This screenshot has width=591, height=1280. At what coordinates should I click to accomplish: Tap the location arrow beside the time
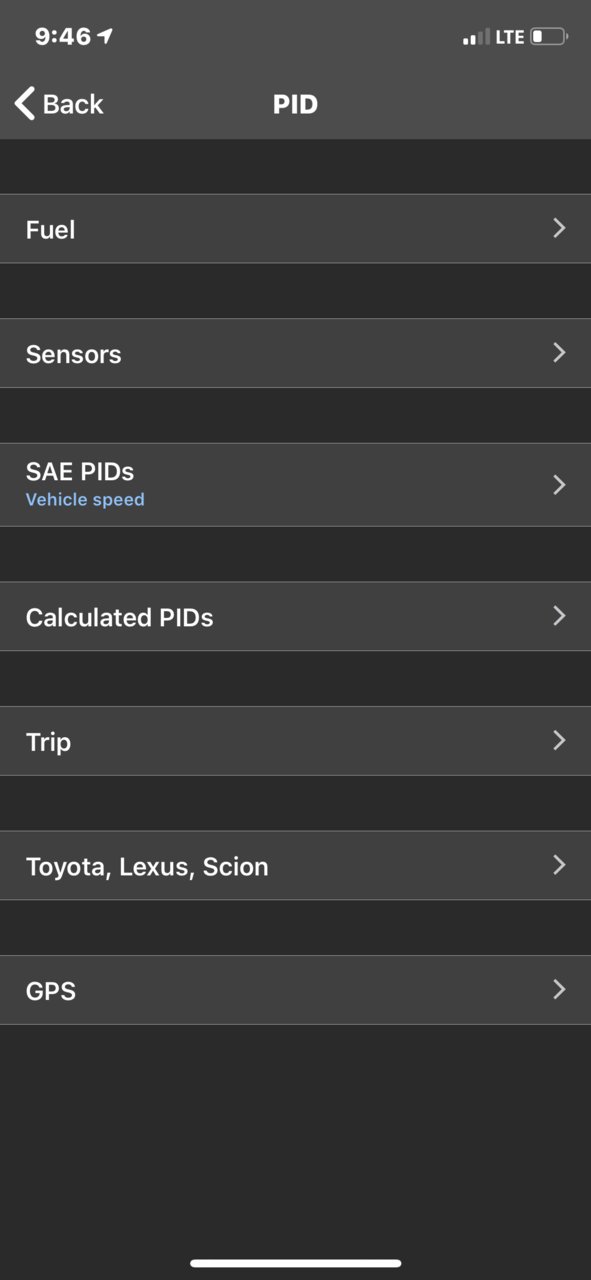[x=105, y=36]
